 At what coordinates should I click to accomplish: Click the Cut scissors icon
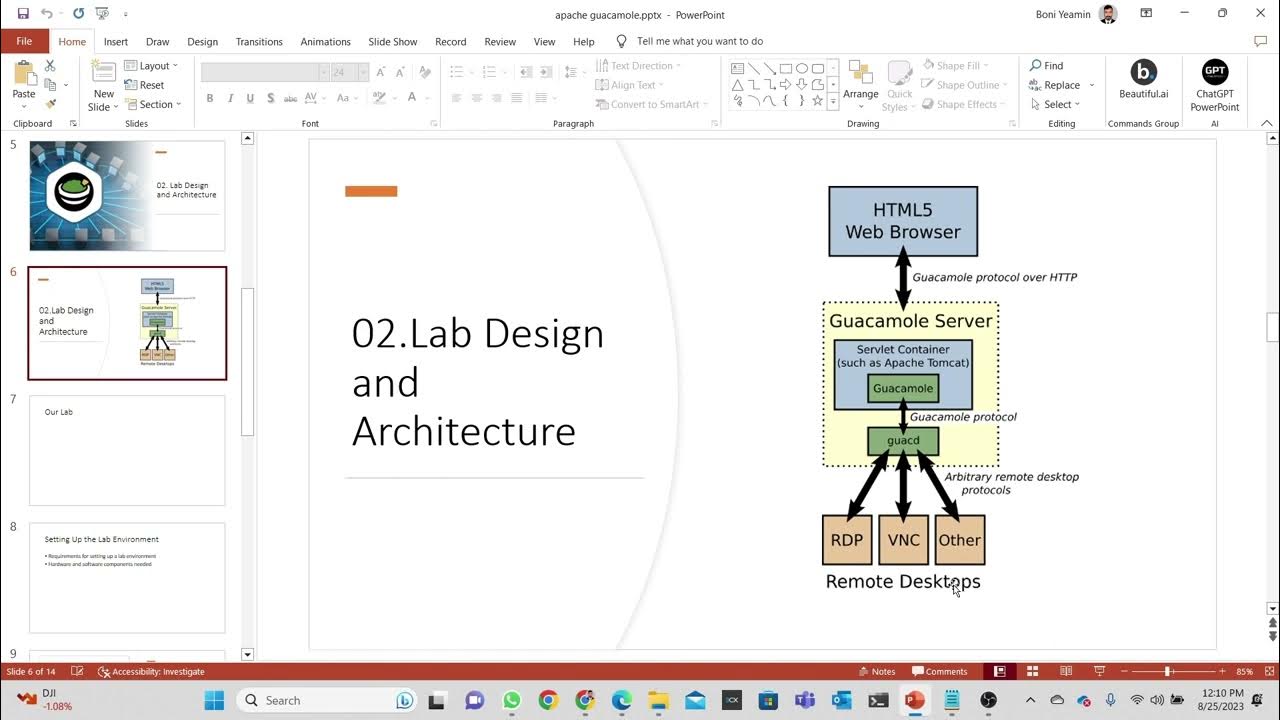coord(50,66)
